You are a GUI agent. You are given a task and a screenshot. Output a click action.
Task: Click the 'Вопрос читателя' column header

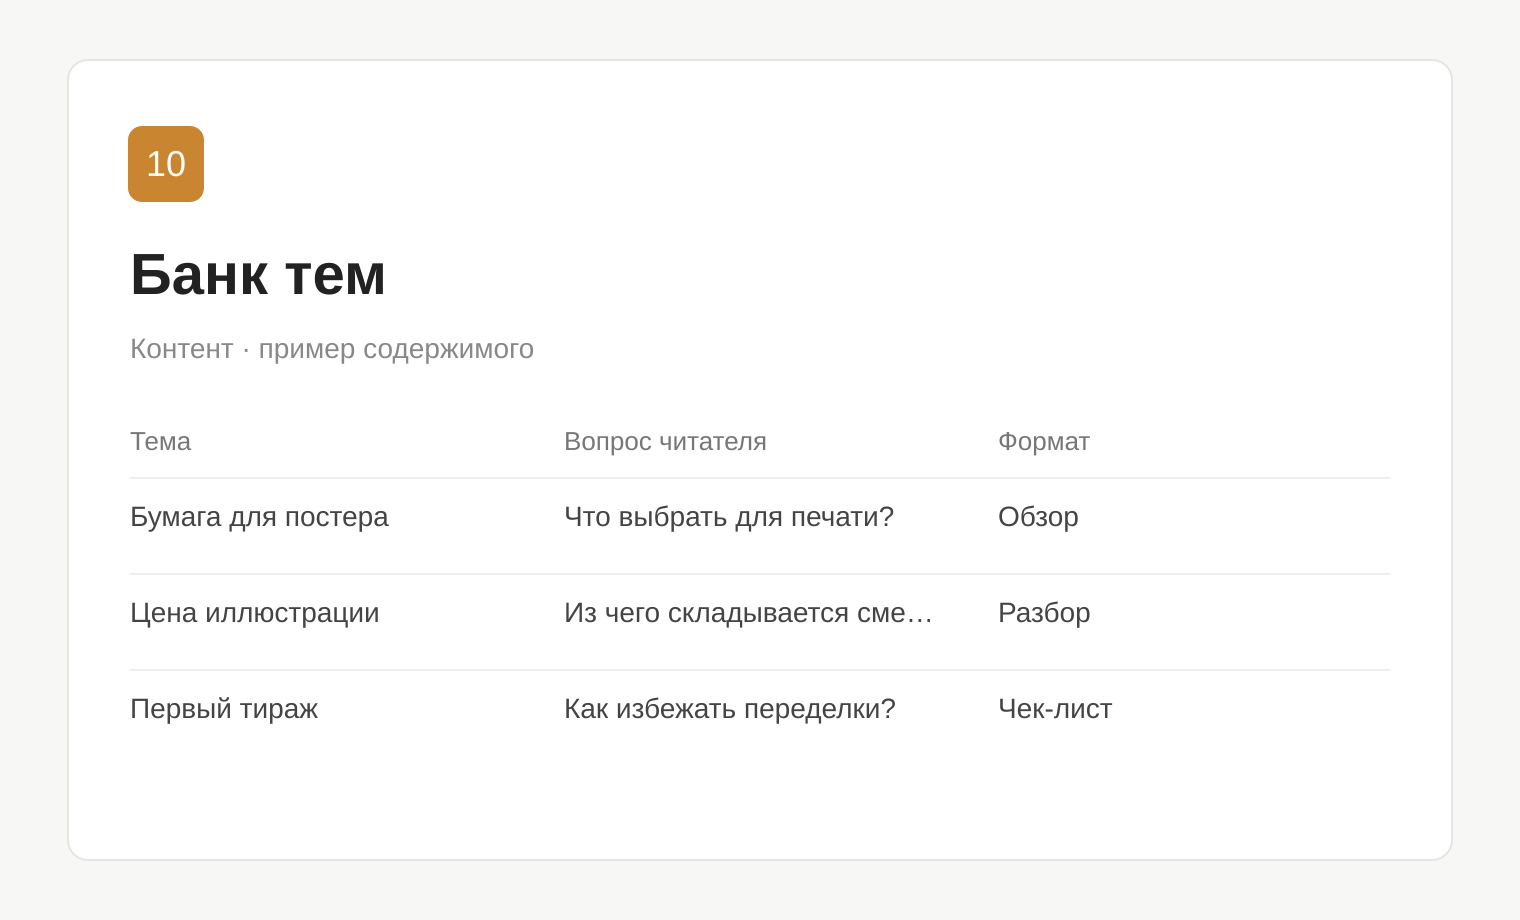(x=665, y=441)
